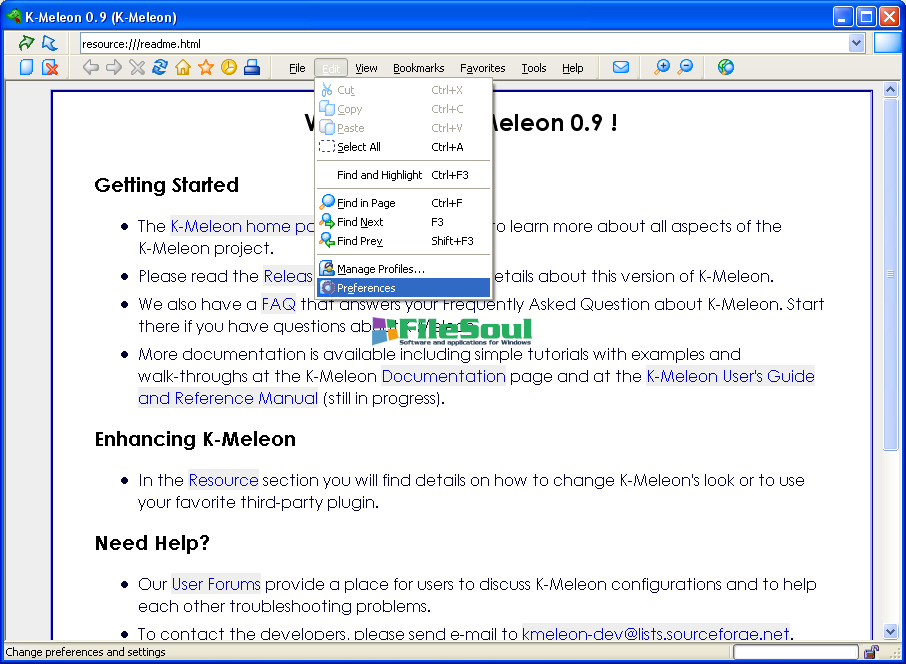Expand the address bar URL dropdown

point(856,43)
